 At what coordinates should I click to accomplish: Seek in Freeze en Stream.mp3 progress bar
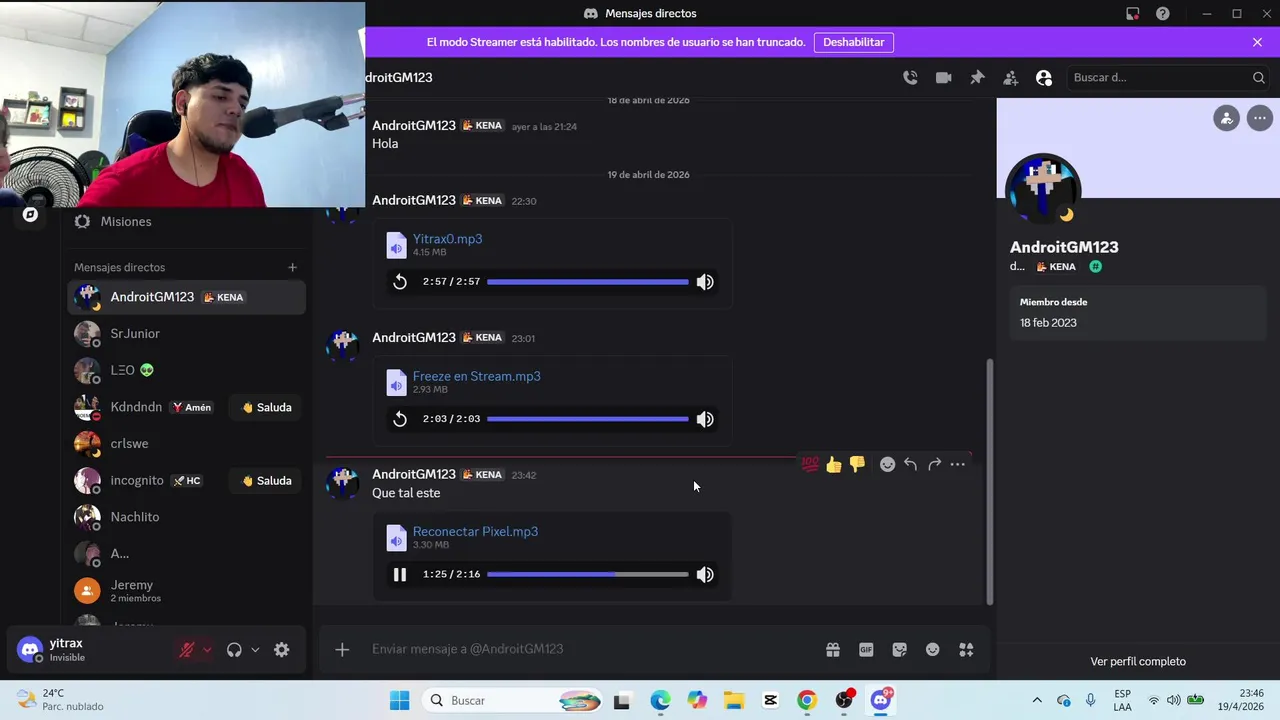coord(587,419)
